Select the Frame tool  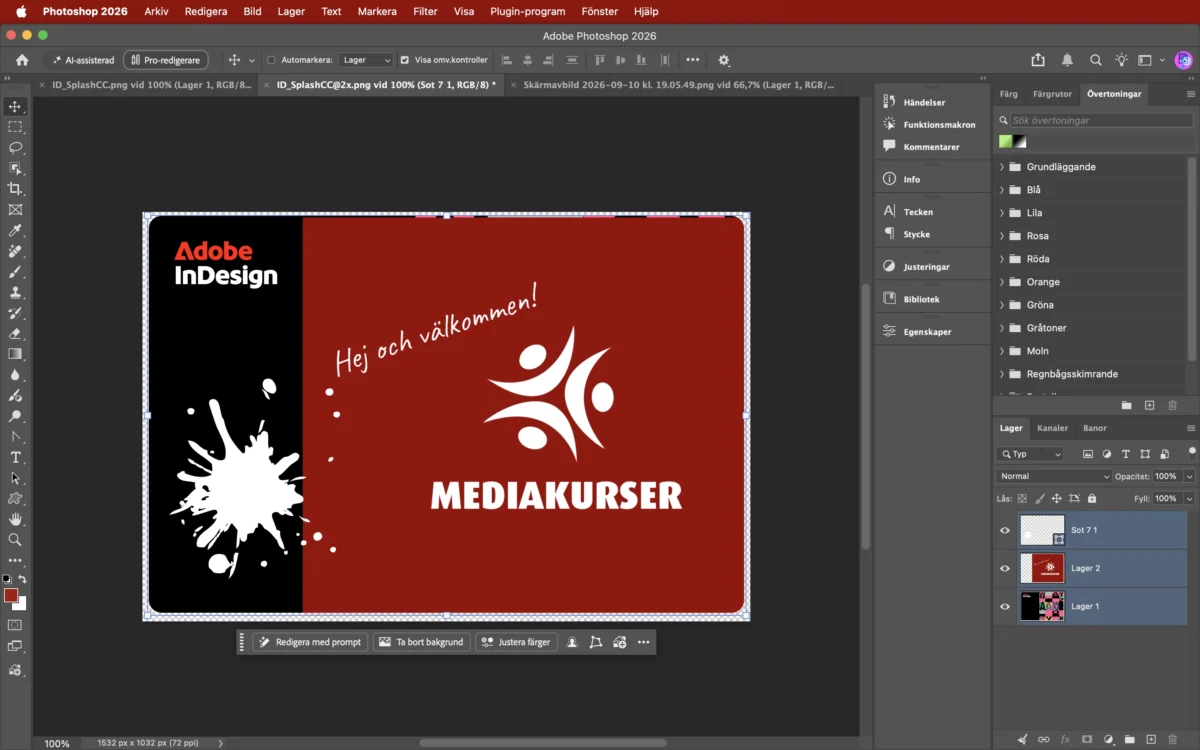pyautogui.click(x=15, y=210)
